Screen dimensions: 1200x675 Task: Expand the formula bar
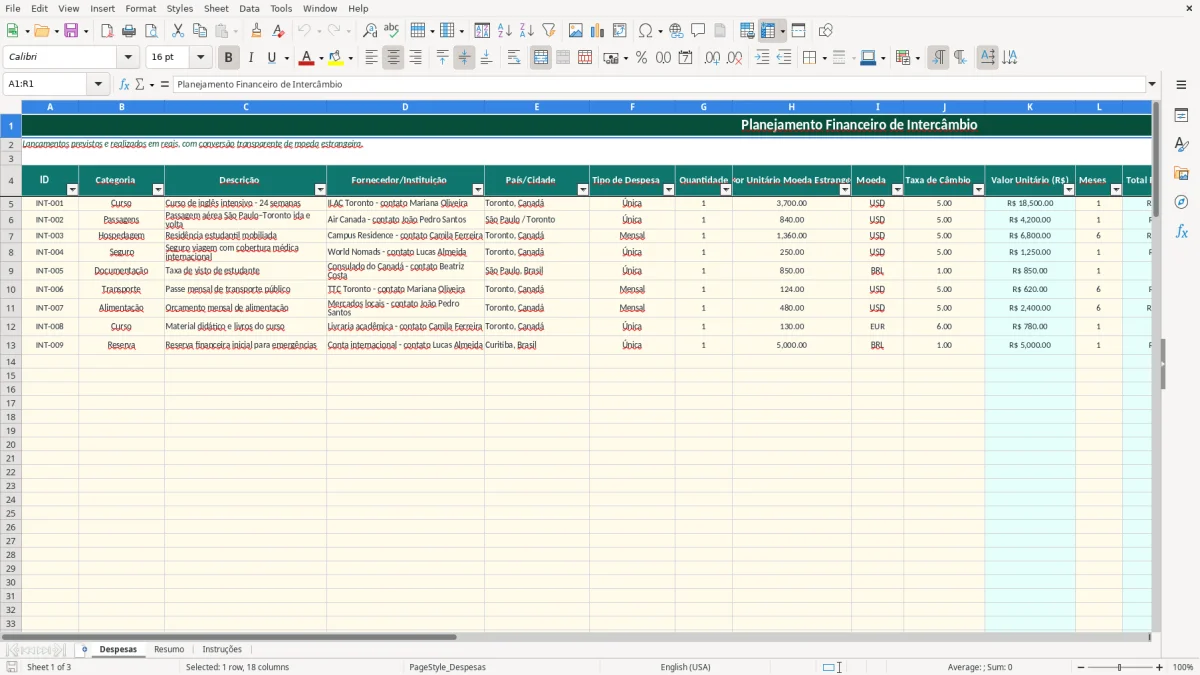[x=1152, y=84]
